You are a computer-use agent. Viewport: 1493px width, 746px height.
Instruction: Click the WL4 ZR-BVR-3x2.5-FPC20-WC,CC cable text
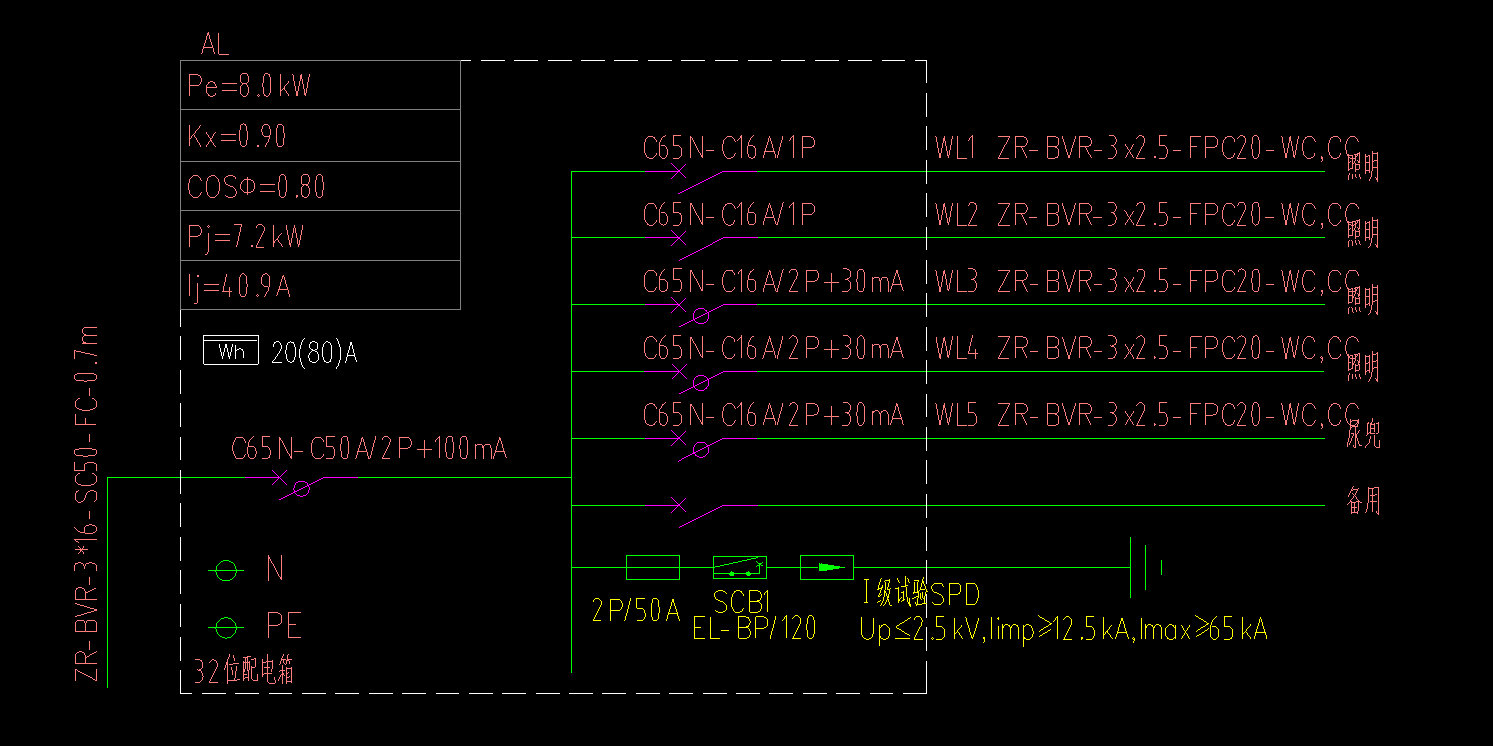(1147, 349)
